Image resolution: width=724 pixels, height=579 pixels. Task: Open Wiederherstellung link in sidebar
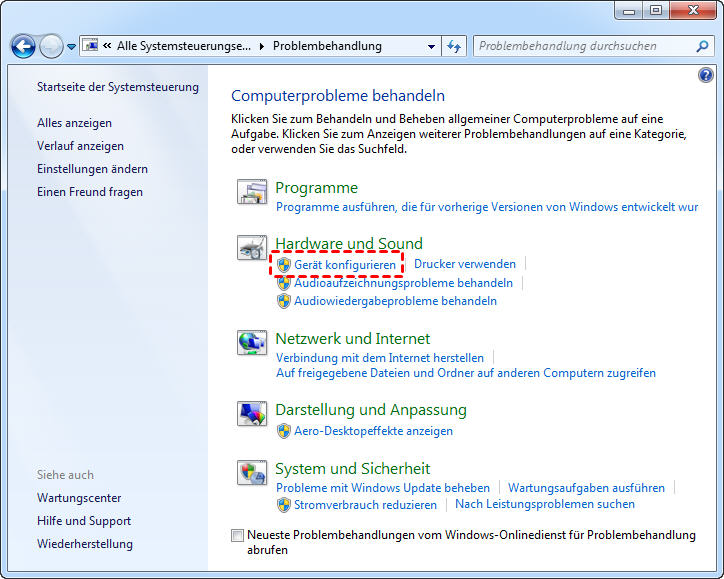tap(85, 544)
